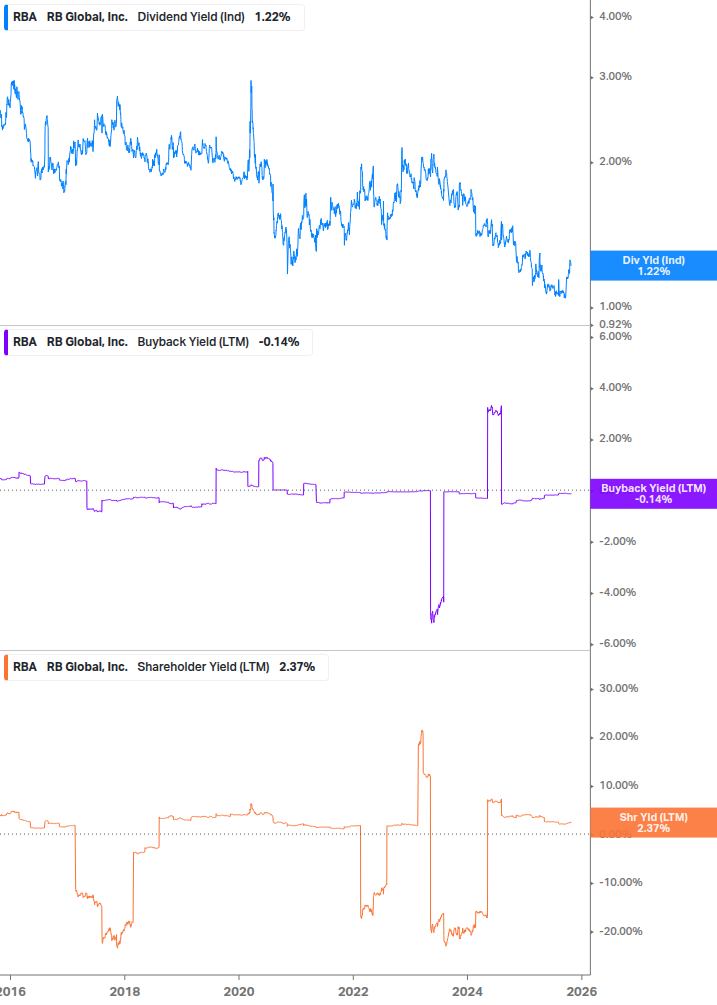Click the 2022 label on the time axis
The height and width of the screenshot is (1005, 717).
pos(354,991)
